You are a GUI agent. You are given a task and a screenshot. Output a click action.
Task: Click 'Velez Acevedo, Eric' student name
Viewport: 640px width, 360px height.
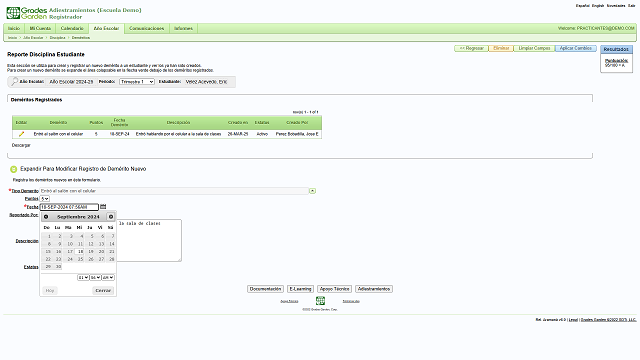[x=207, y=82]
